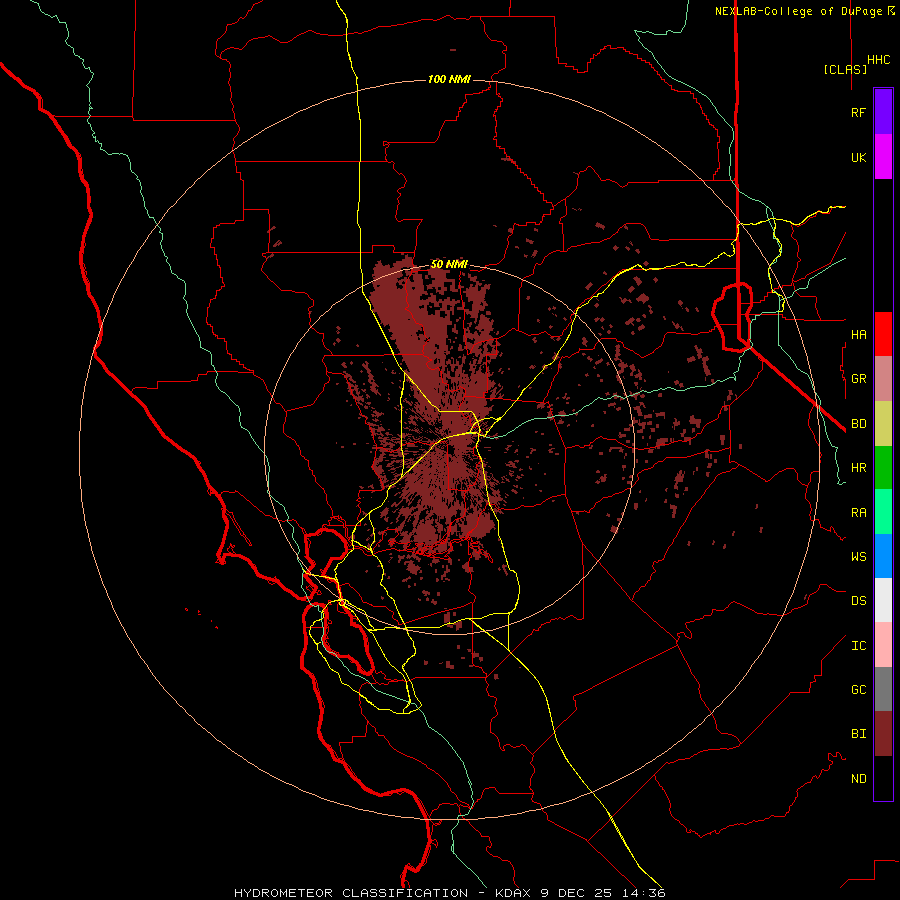Click the "RF" legend label

click(x=858, y=112)
